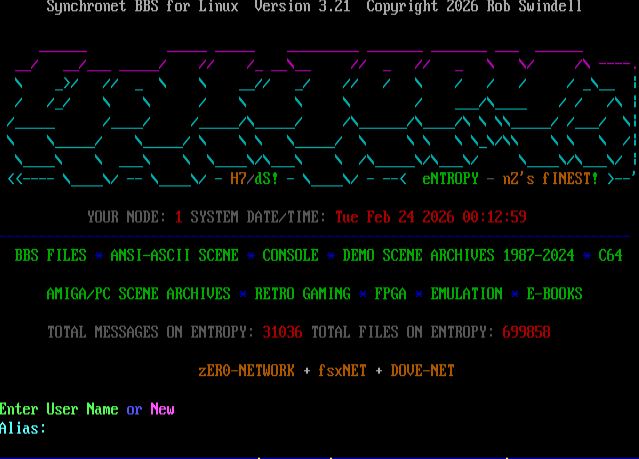Click the C64 category label
Viewport: 639px width, 459px height.
click(610, 255)
